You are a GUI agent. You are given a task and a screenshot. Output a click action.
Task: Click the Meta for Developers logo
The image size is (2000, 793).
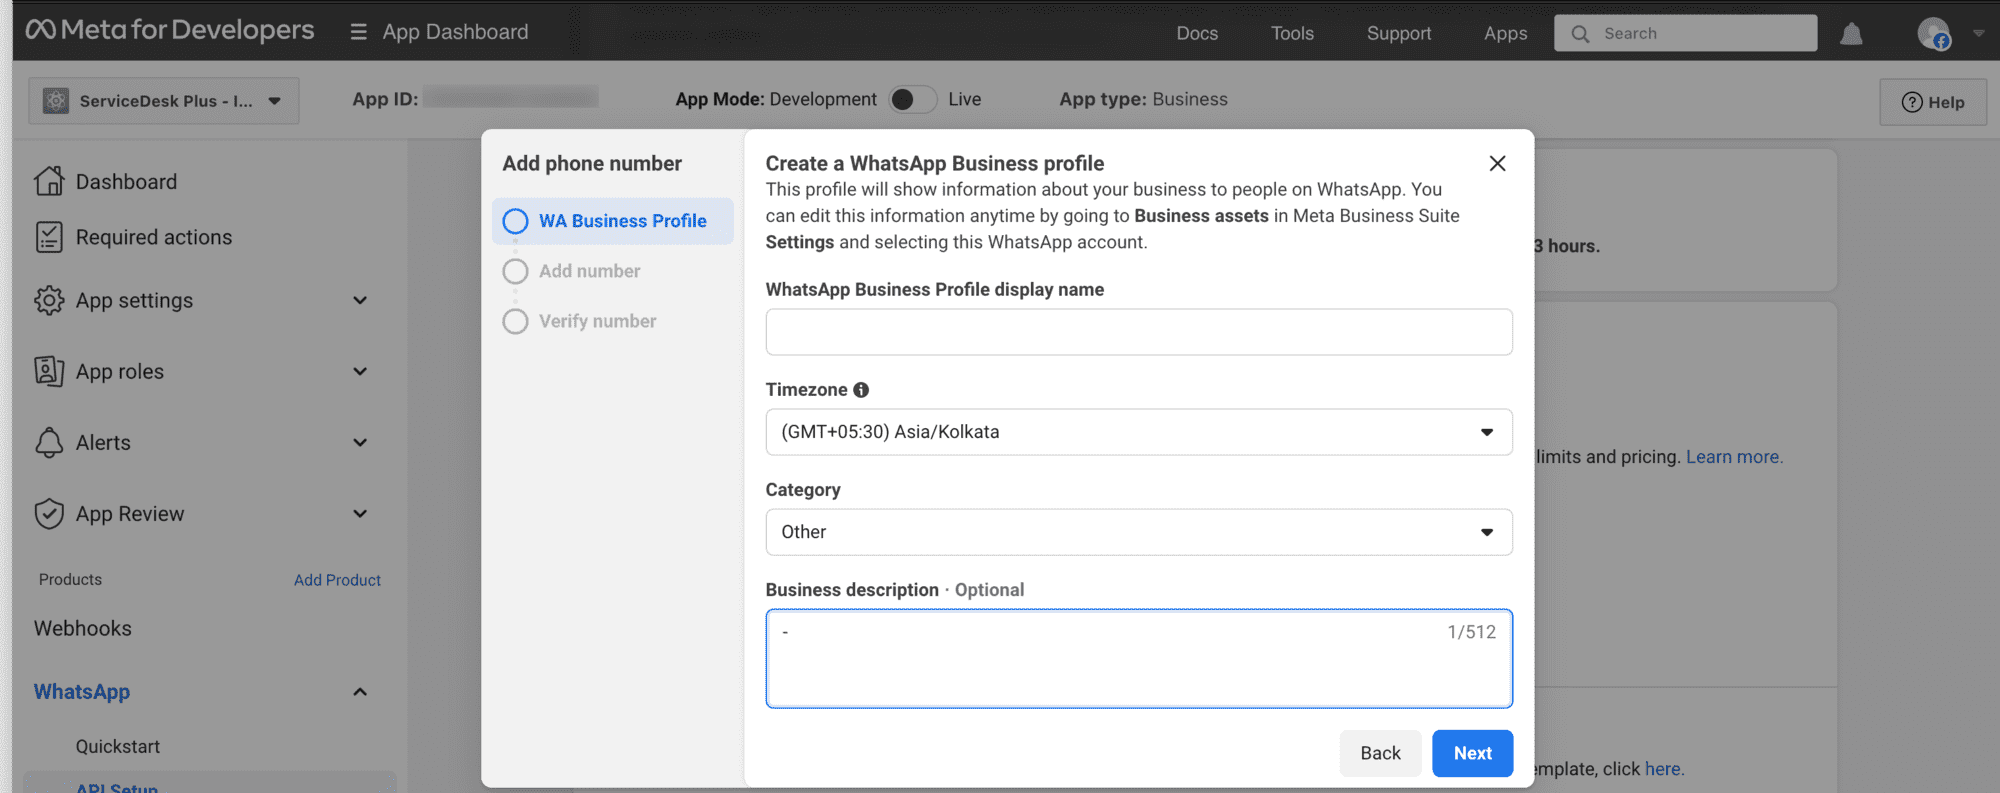pyautogui.click(x=170, y=30)
